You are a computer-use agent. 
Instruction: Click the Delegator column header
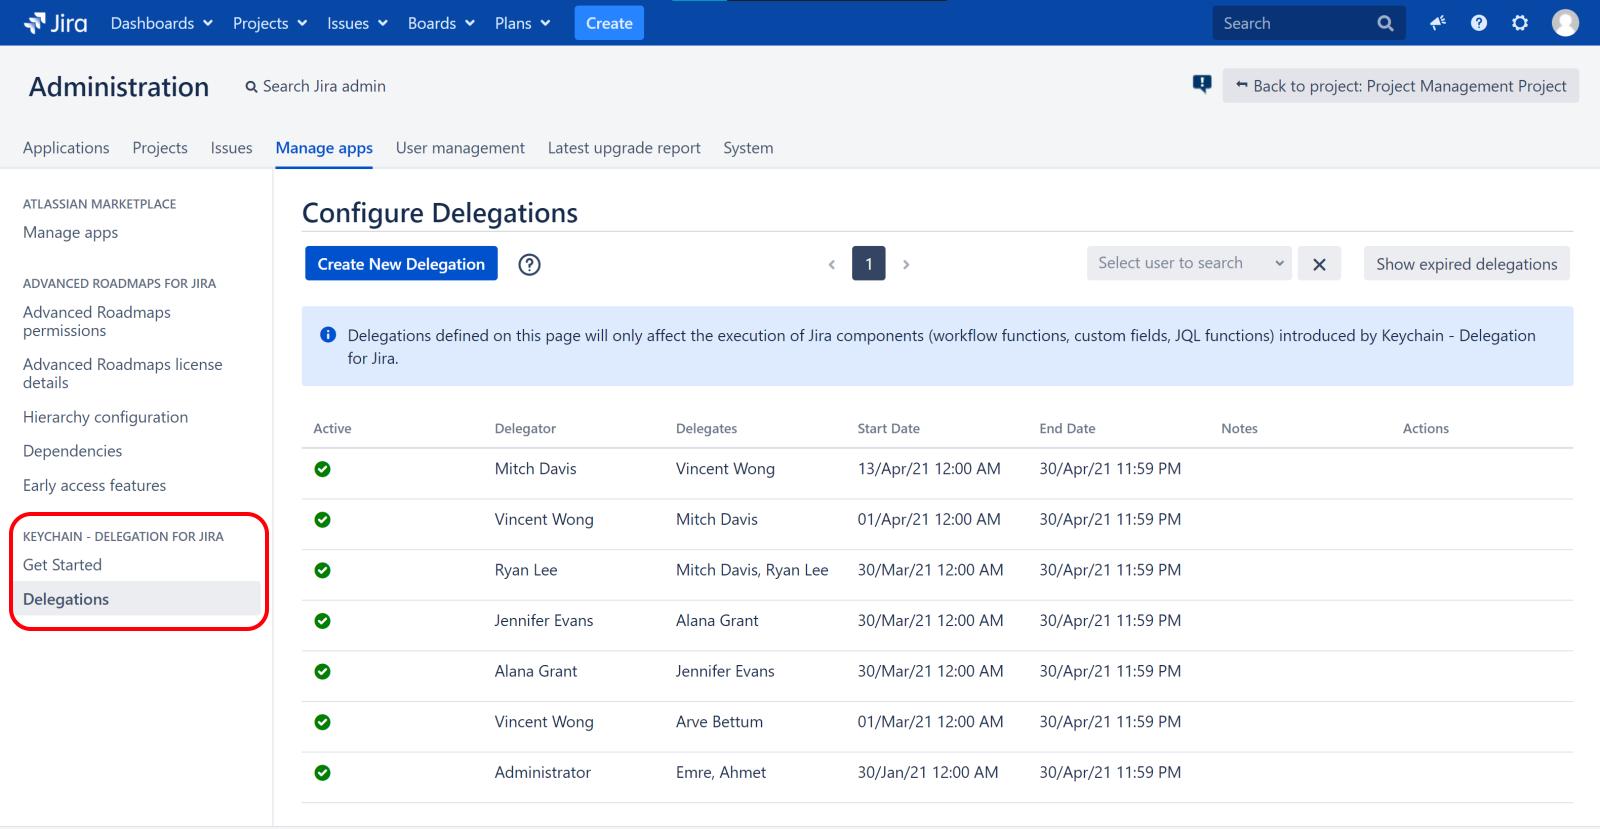click(525, 428)
